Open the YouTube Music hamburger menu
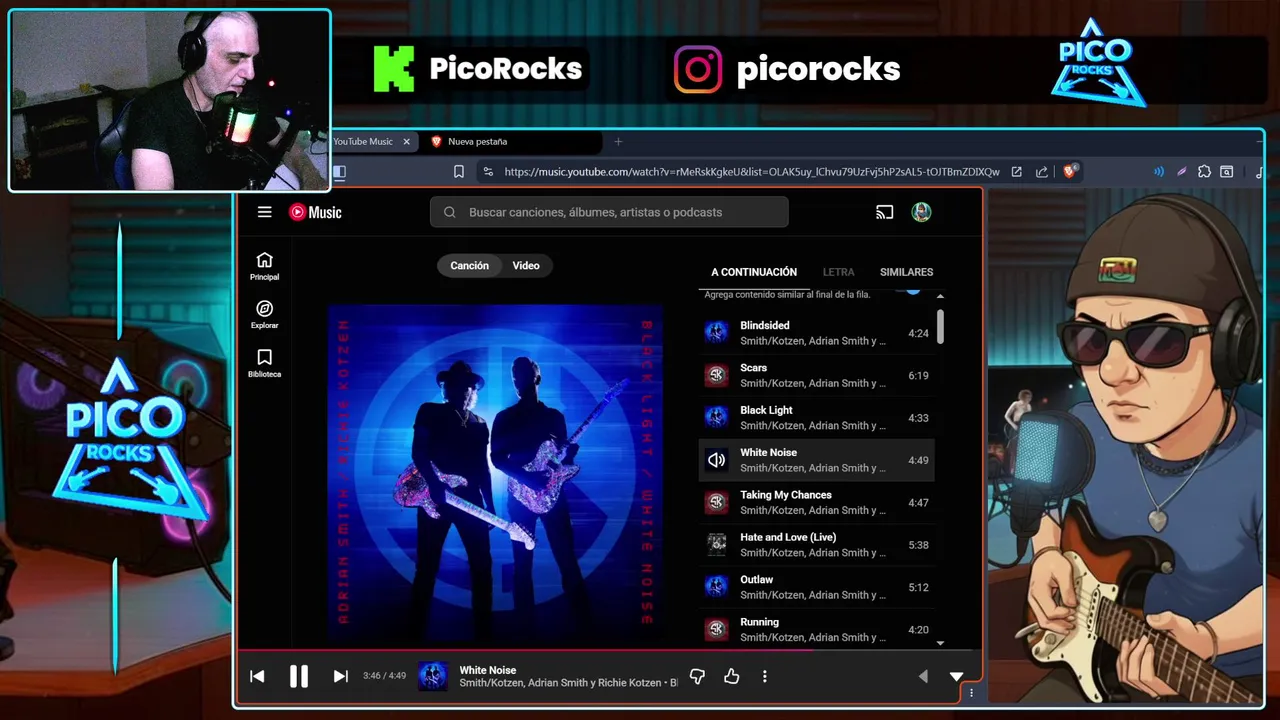The height and width of the screenshot is (720, 1280). (x=264, y=212)
